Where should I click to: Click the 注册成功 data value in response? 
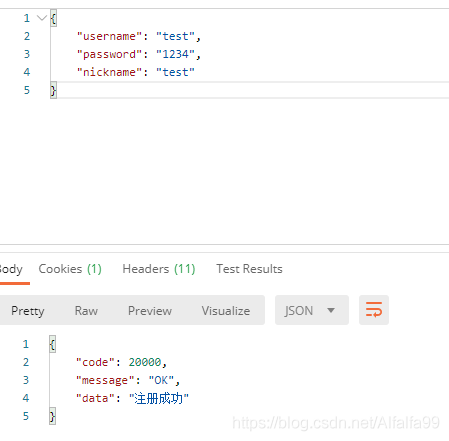(x=159, y=398)
